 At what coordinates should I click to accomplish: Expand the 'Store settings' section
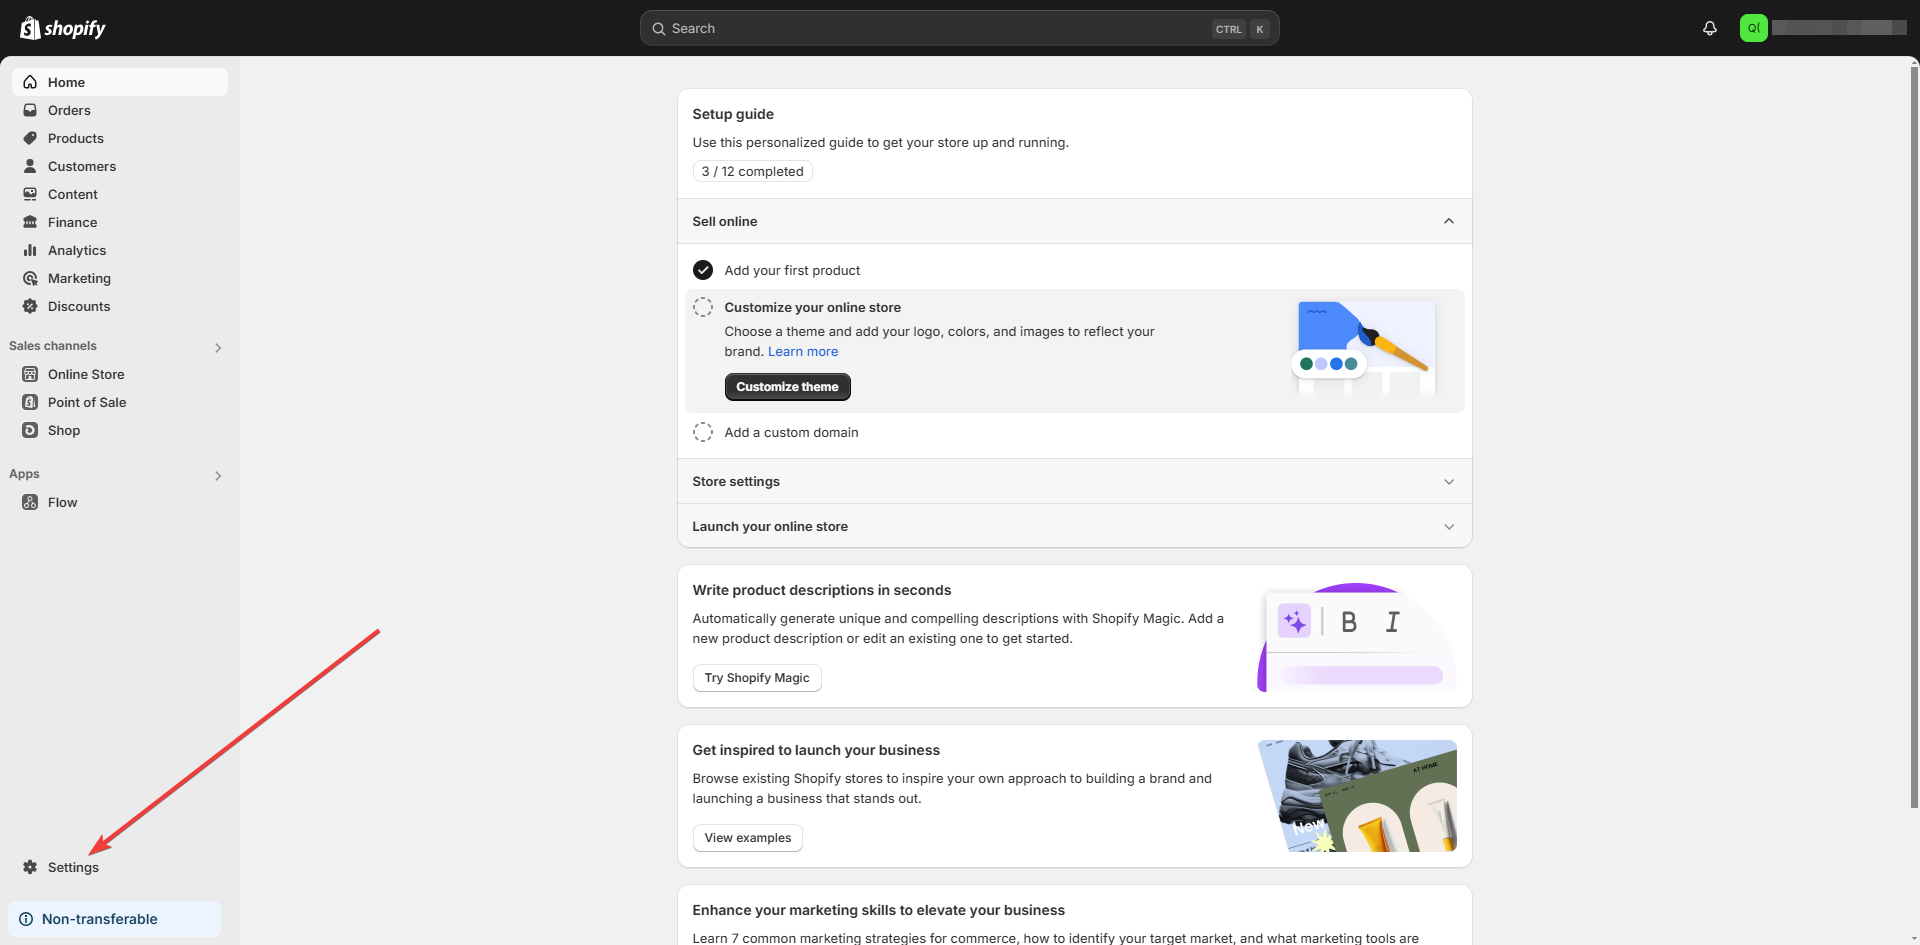pos(1449,481)
